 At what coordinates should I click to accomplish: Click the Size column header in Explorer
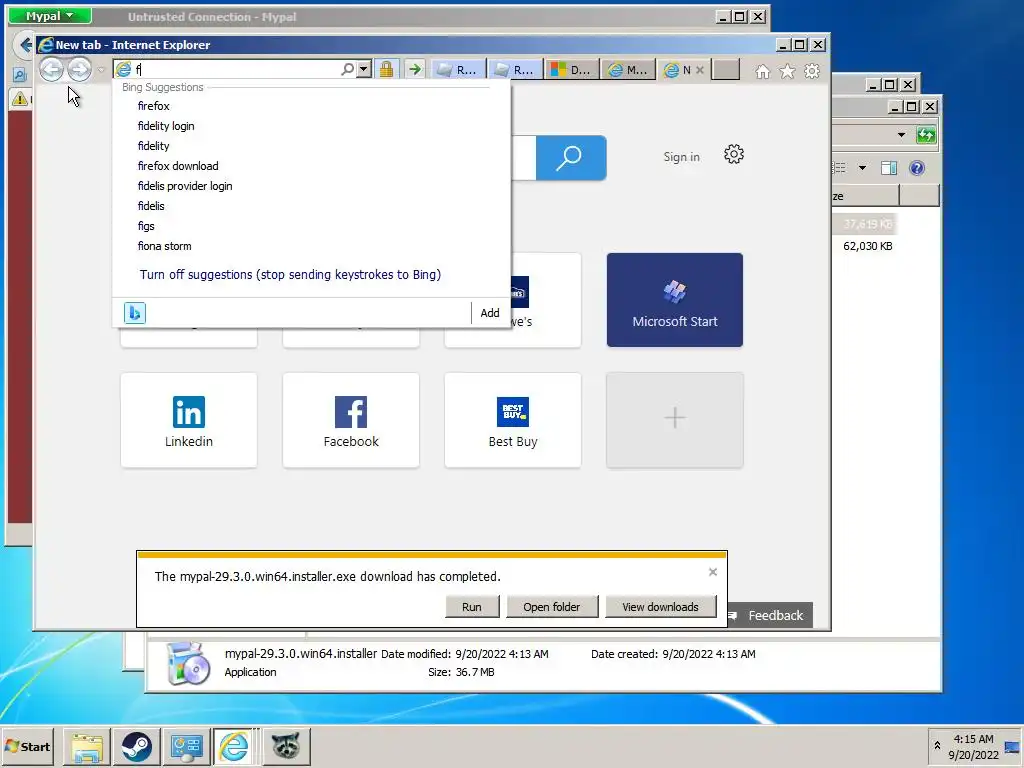tap(866, 195)
